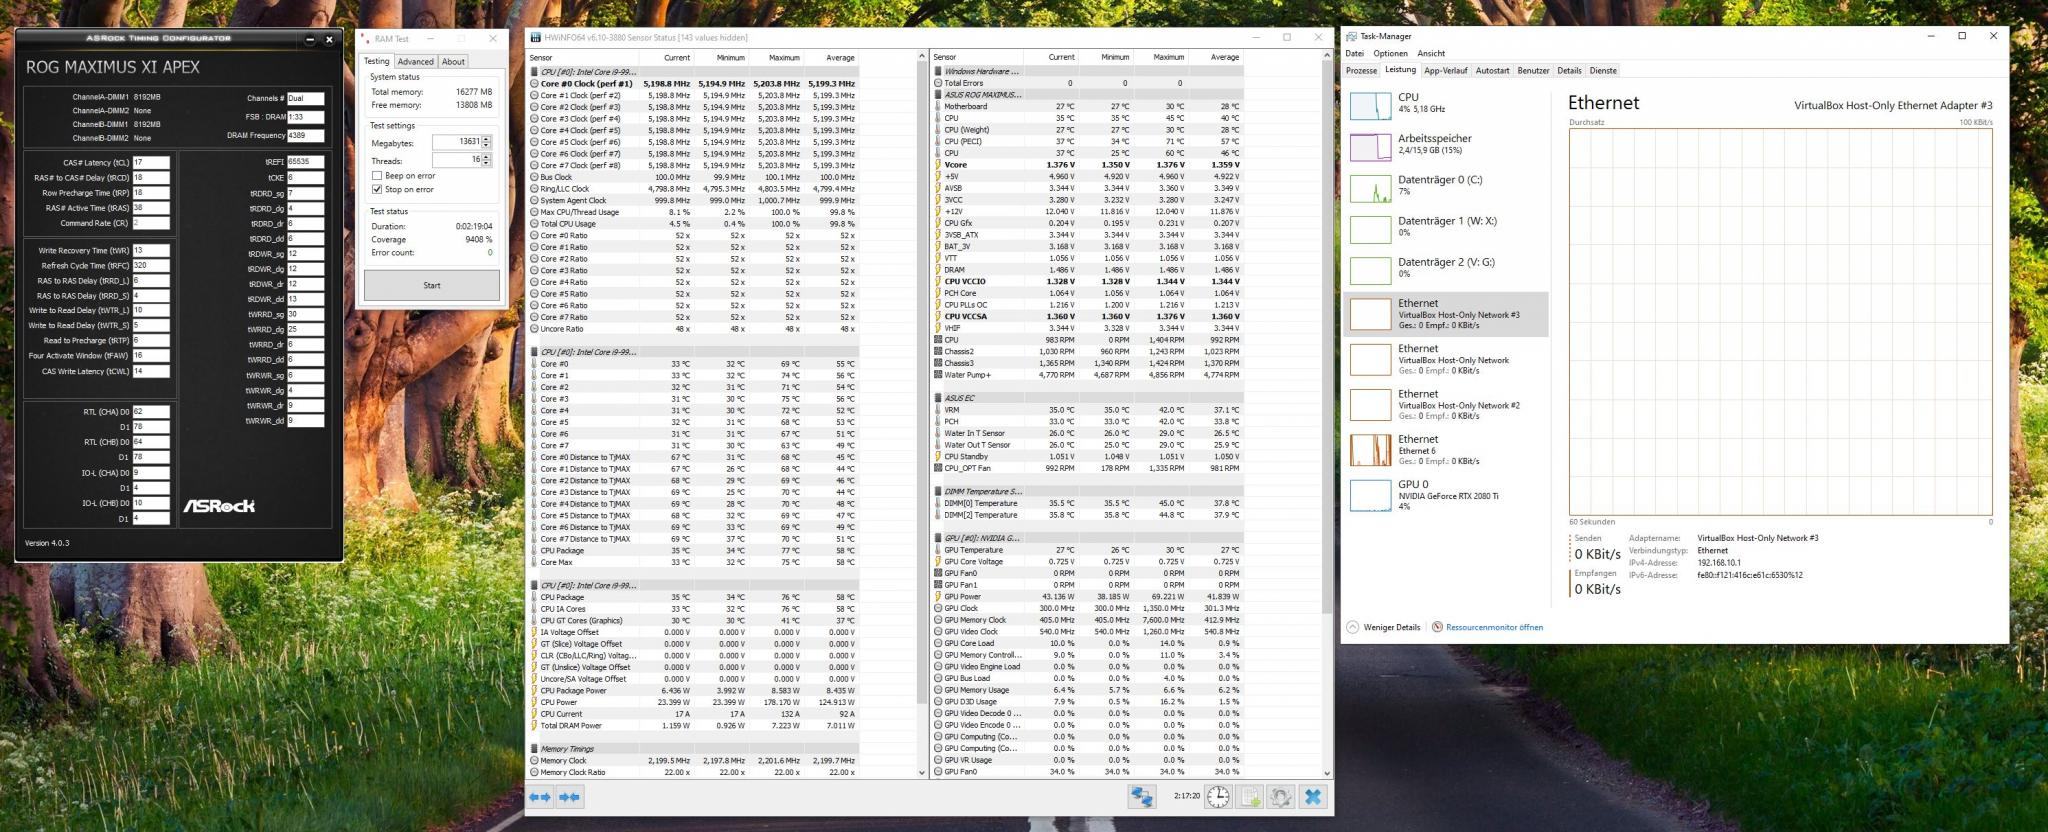Select the Ethernet 6 adapter entry
The image size is (2048, 832).
click(1446, 449)
